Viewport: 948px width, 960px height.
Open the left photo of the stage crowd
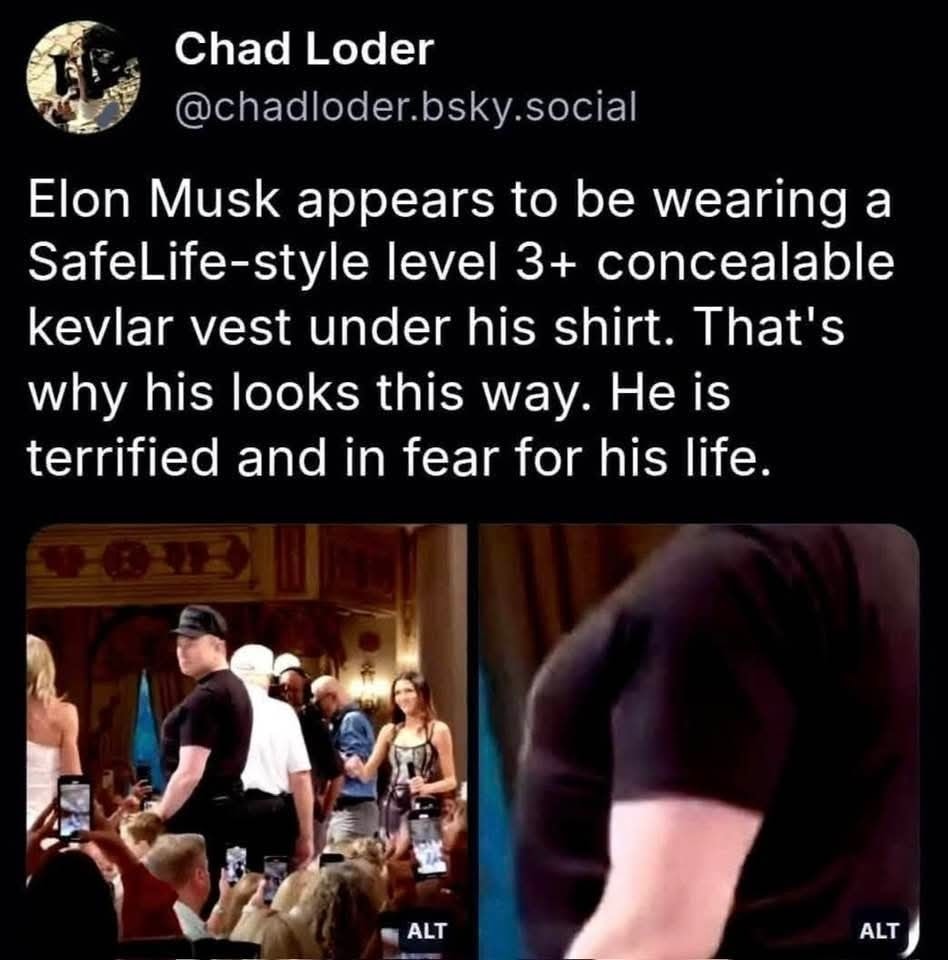click(x=247, y=740)
